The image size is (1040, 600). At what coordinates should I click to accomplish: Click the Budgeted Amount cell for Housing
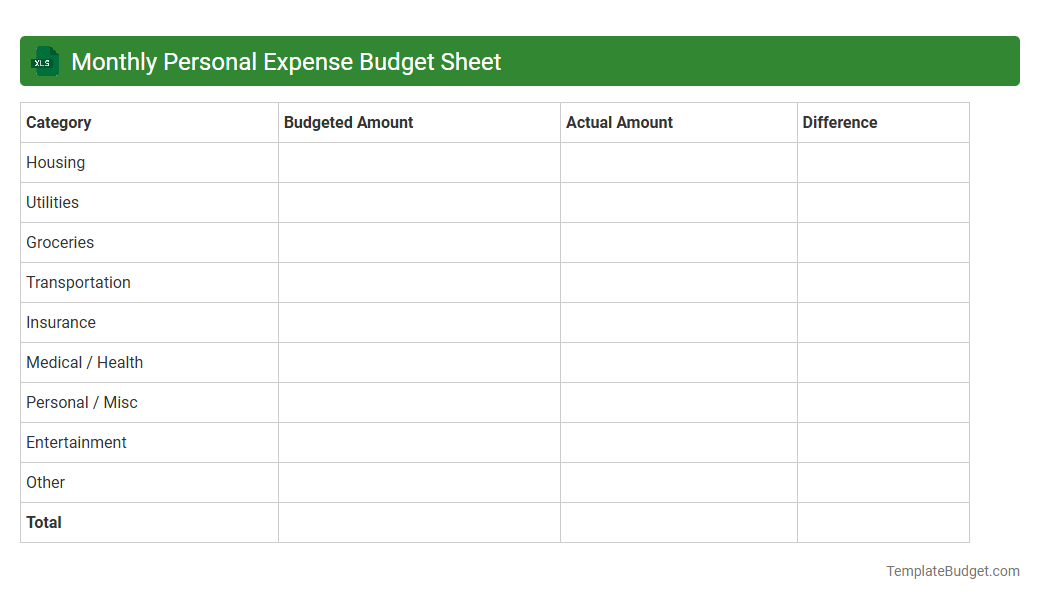click(419, 162)
